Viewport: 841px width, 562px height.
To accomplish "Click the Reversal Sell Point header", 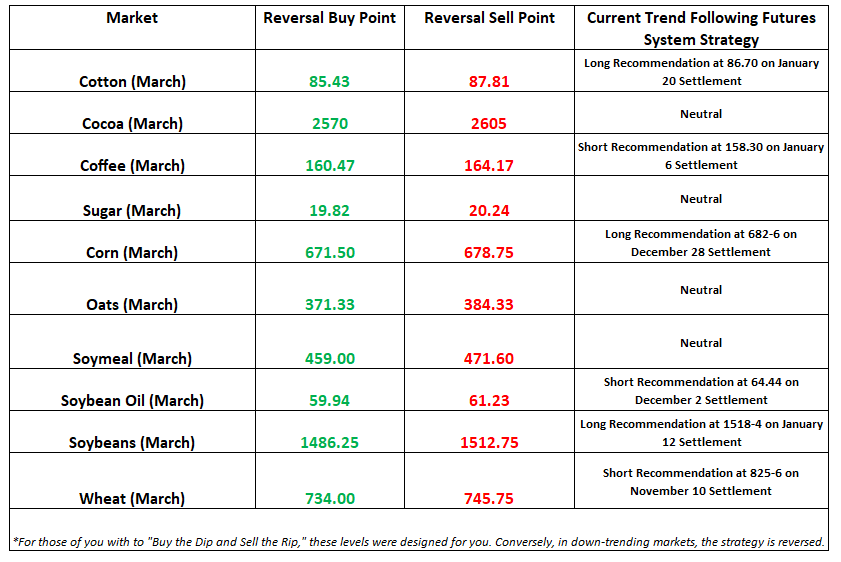I will pos(489,18).
